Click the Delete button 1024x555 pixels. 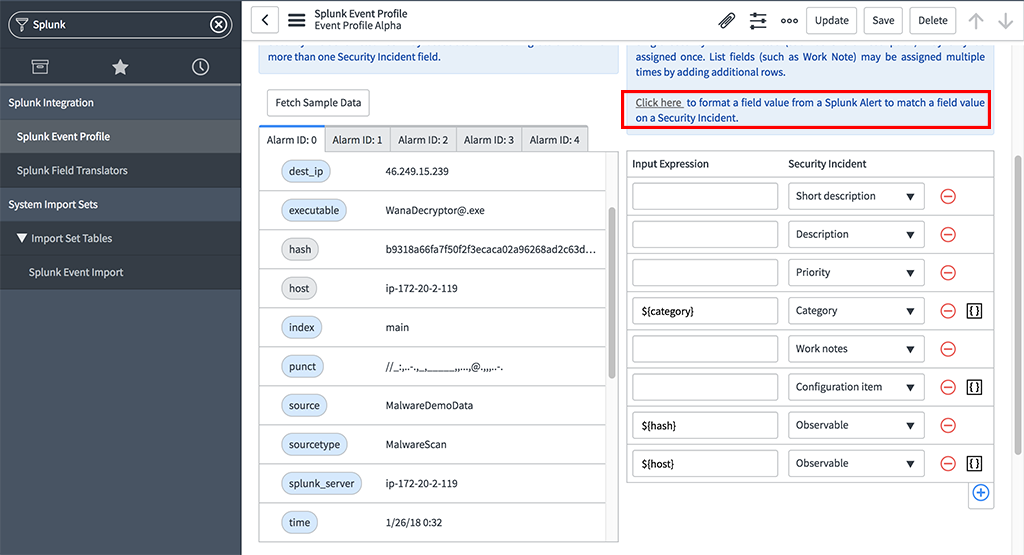pos(933,20)
